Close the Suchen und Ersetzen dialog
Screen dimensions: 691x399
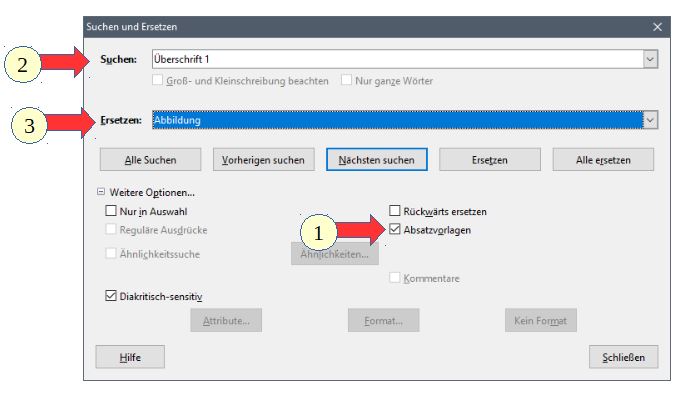click(658, 27)
